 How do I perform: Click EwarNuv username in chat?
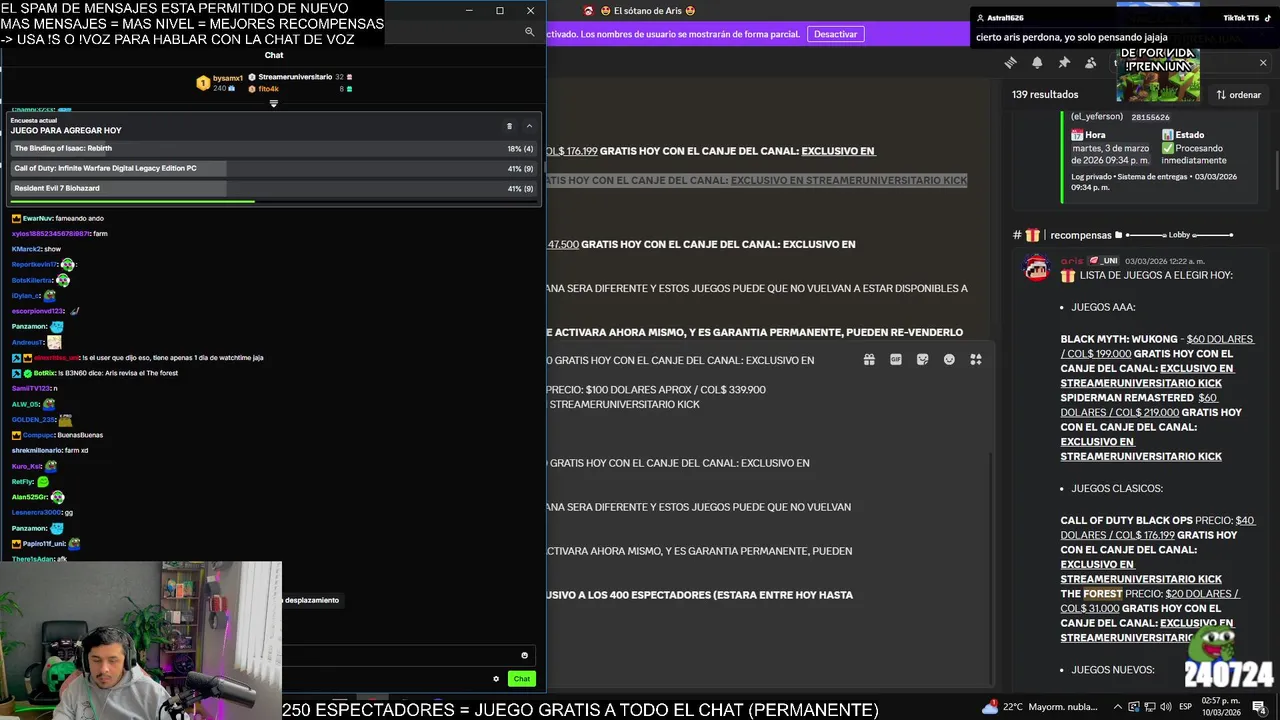point(37,218)
